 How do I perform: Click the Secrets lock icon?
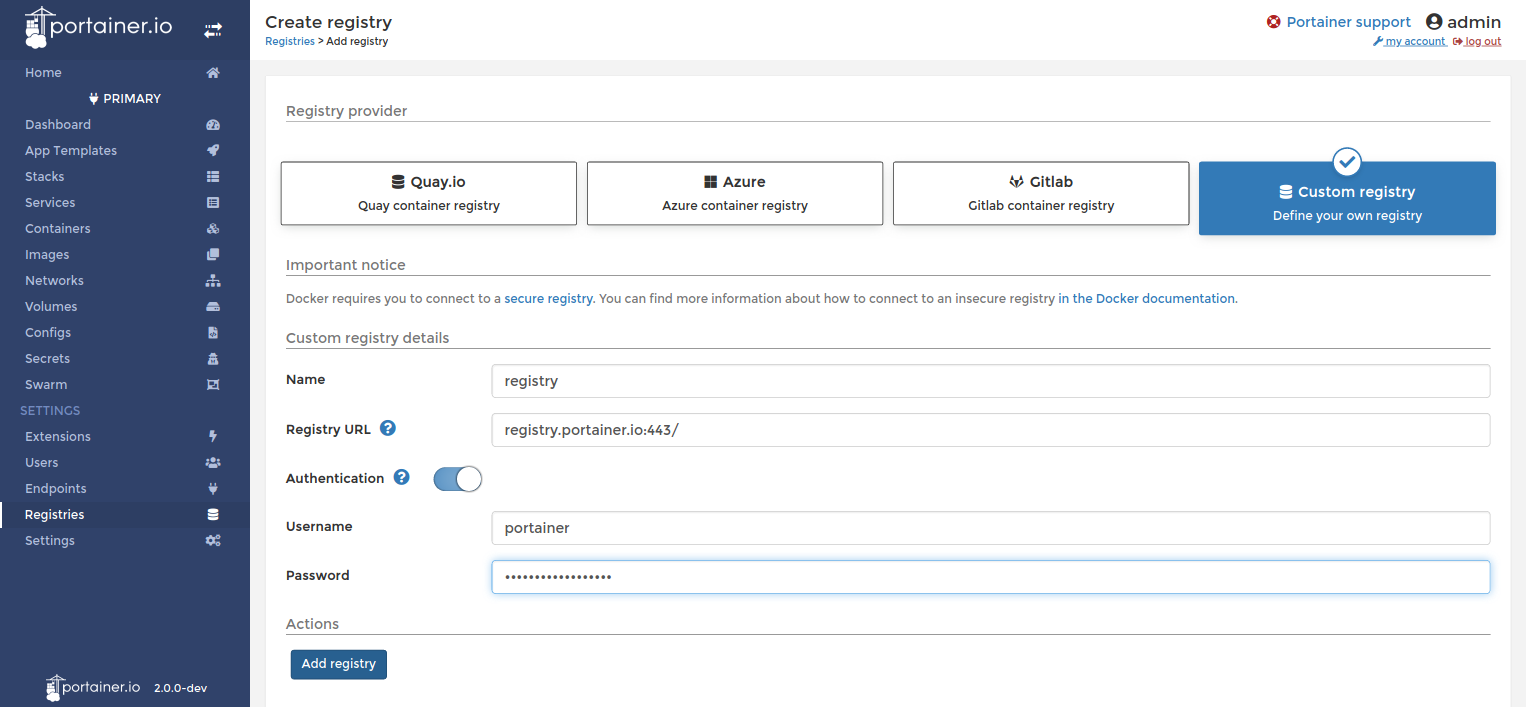point(212,359)
